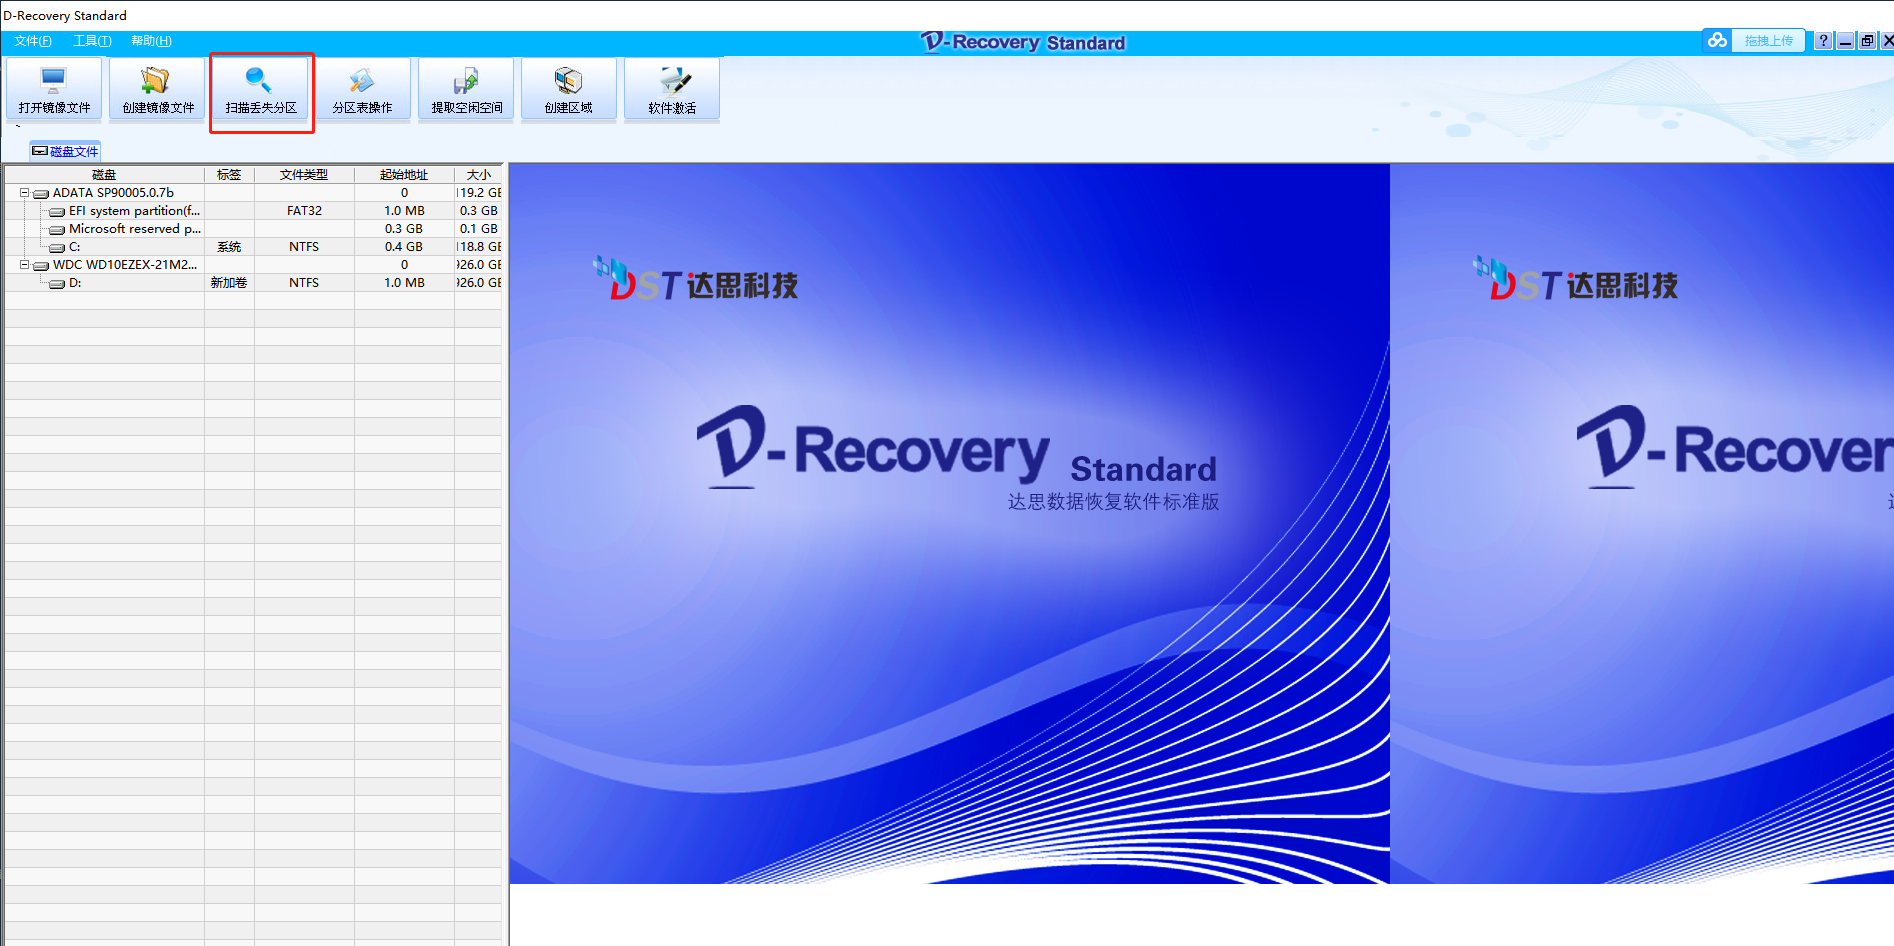Open 软件激活 software activation
The height and width of the screenshot is (946, 1894).
coord(672,89)
